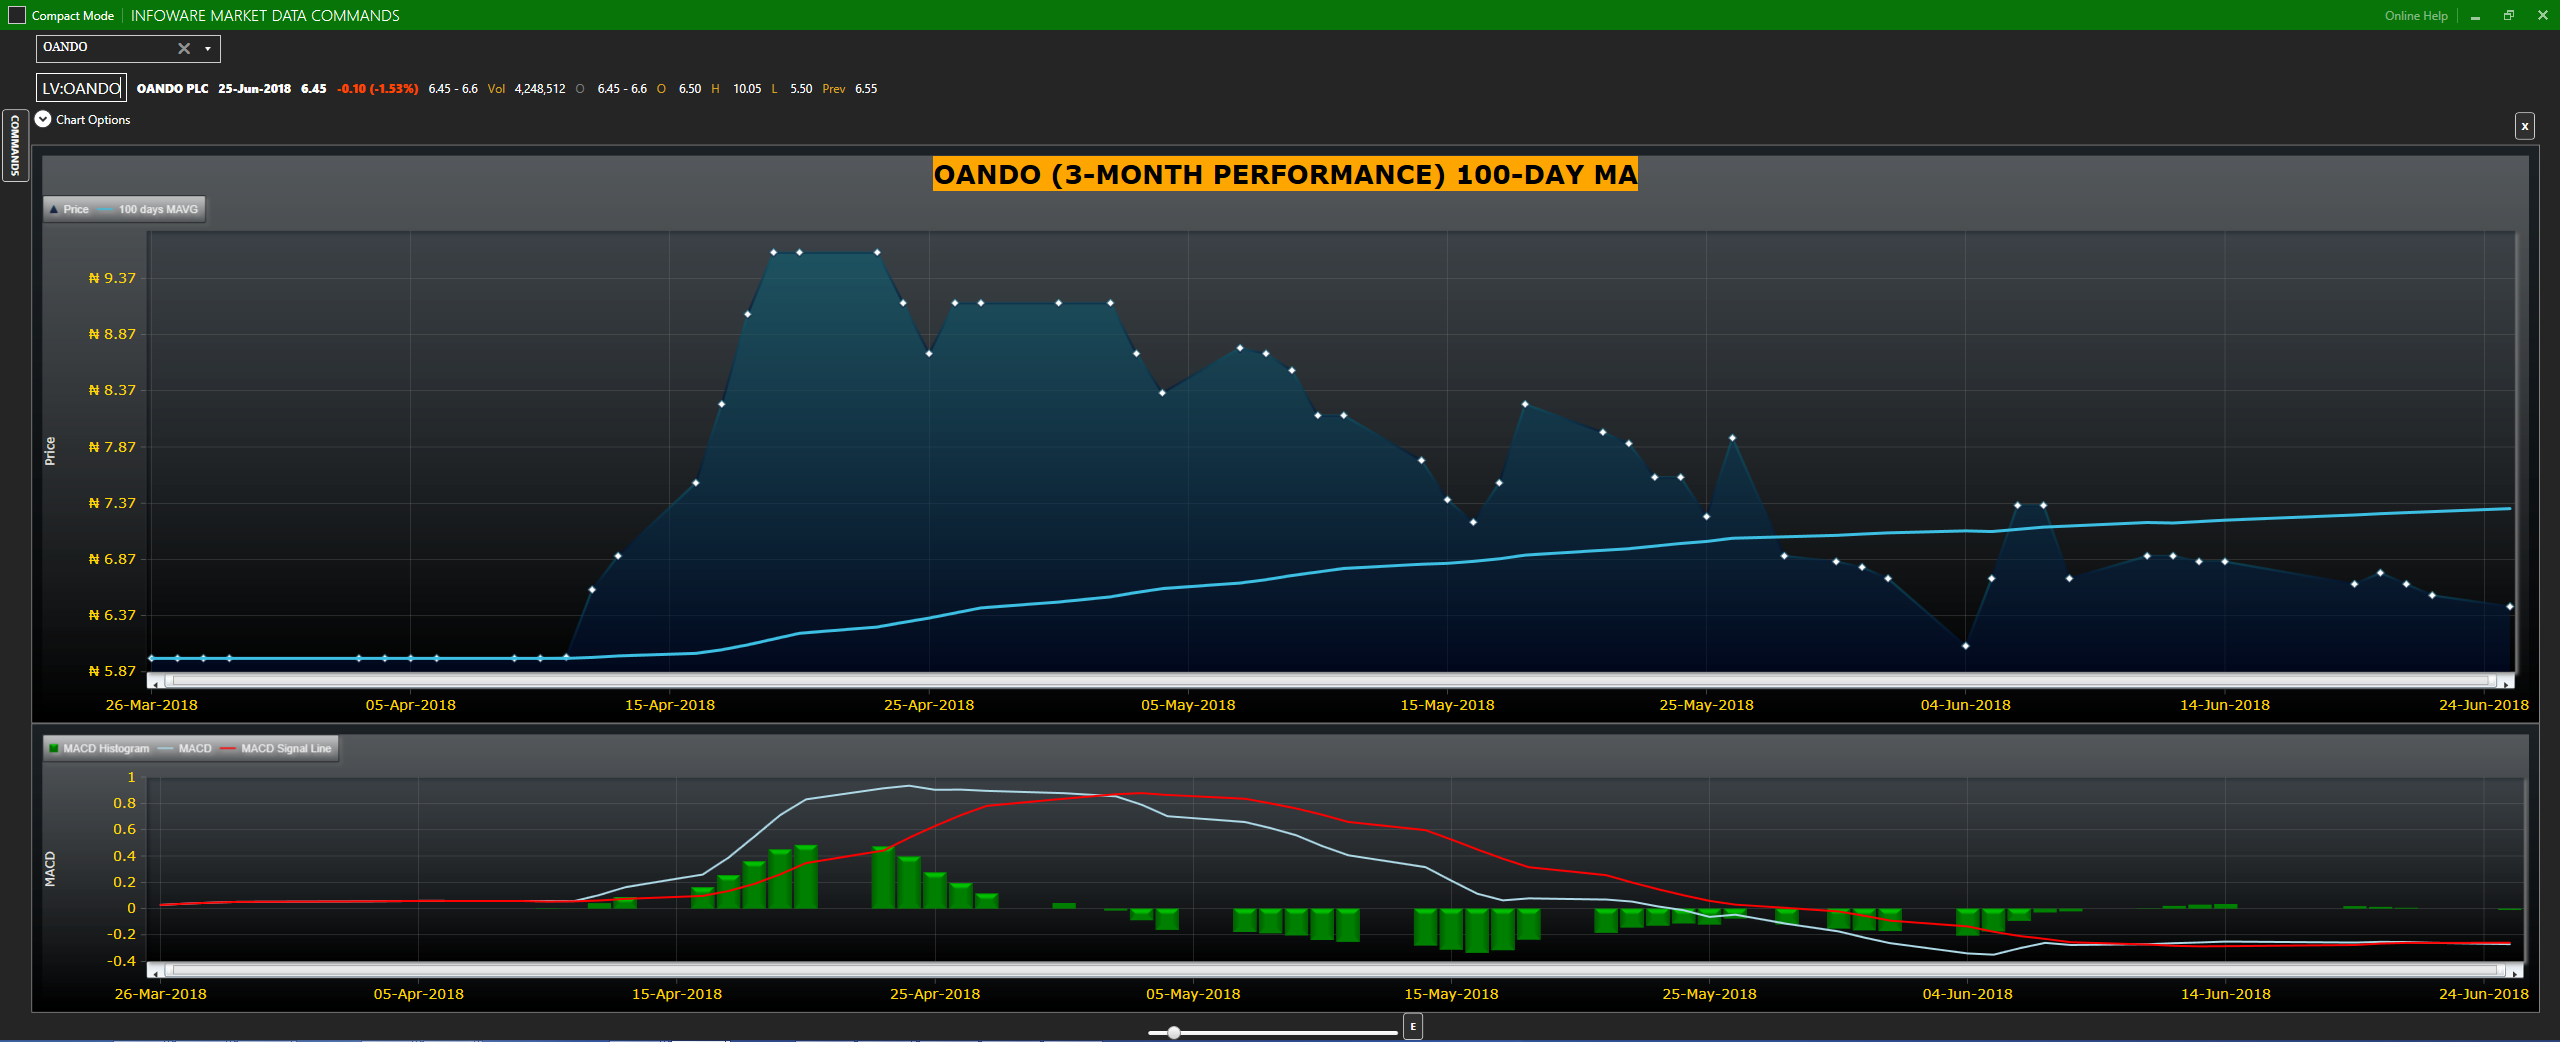The image size is (2560, 1042).
Task: Click the LV:OANDO command input field
Action: 82,88
